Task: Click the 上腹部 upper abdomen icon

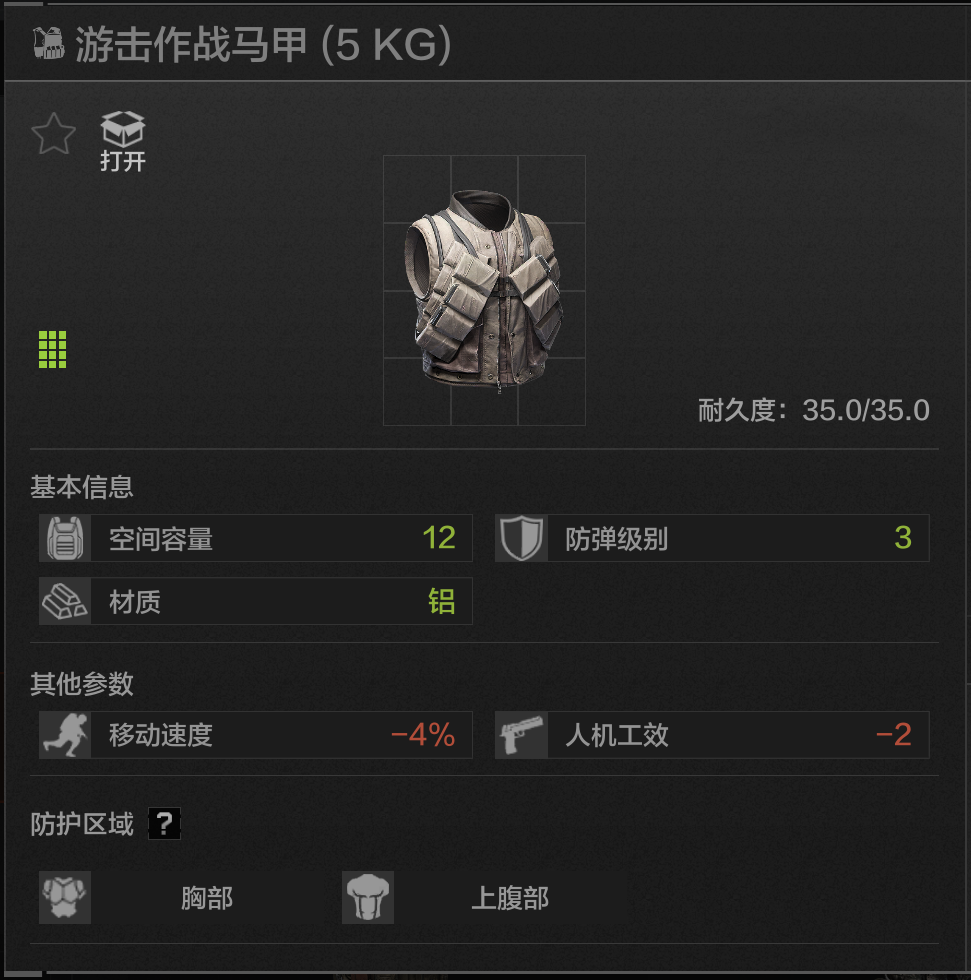Action: coord(368,898)
